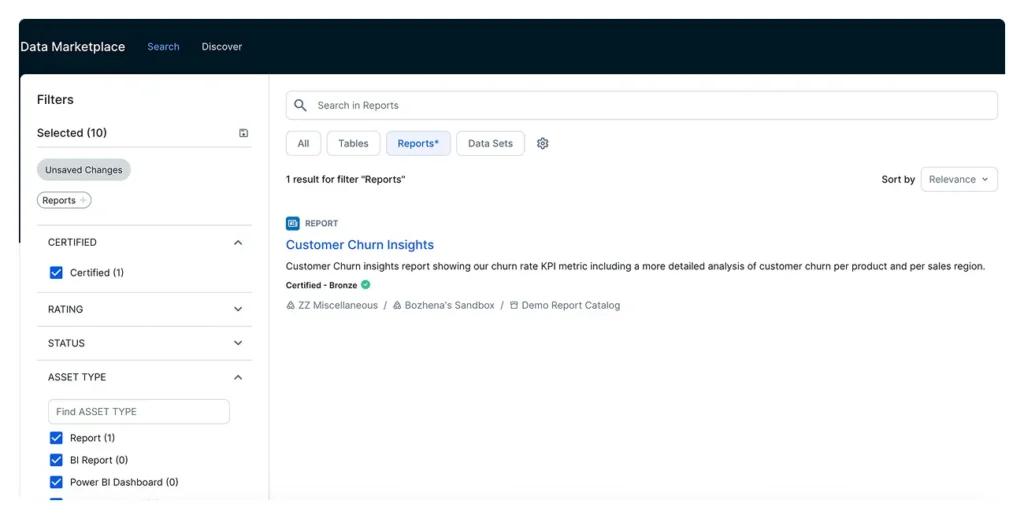Viewport: 1024px width, 519px height.
Task: Click the Data Marketplace title
Action: 72,47
